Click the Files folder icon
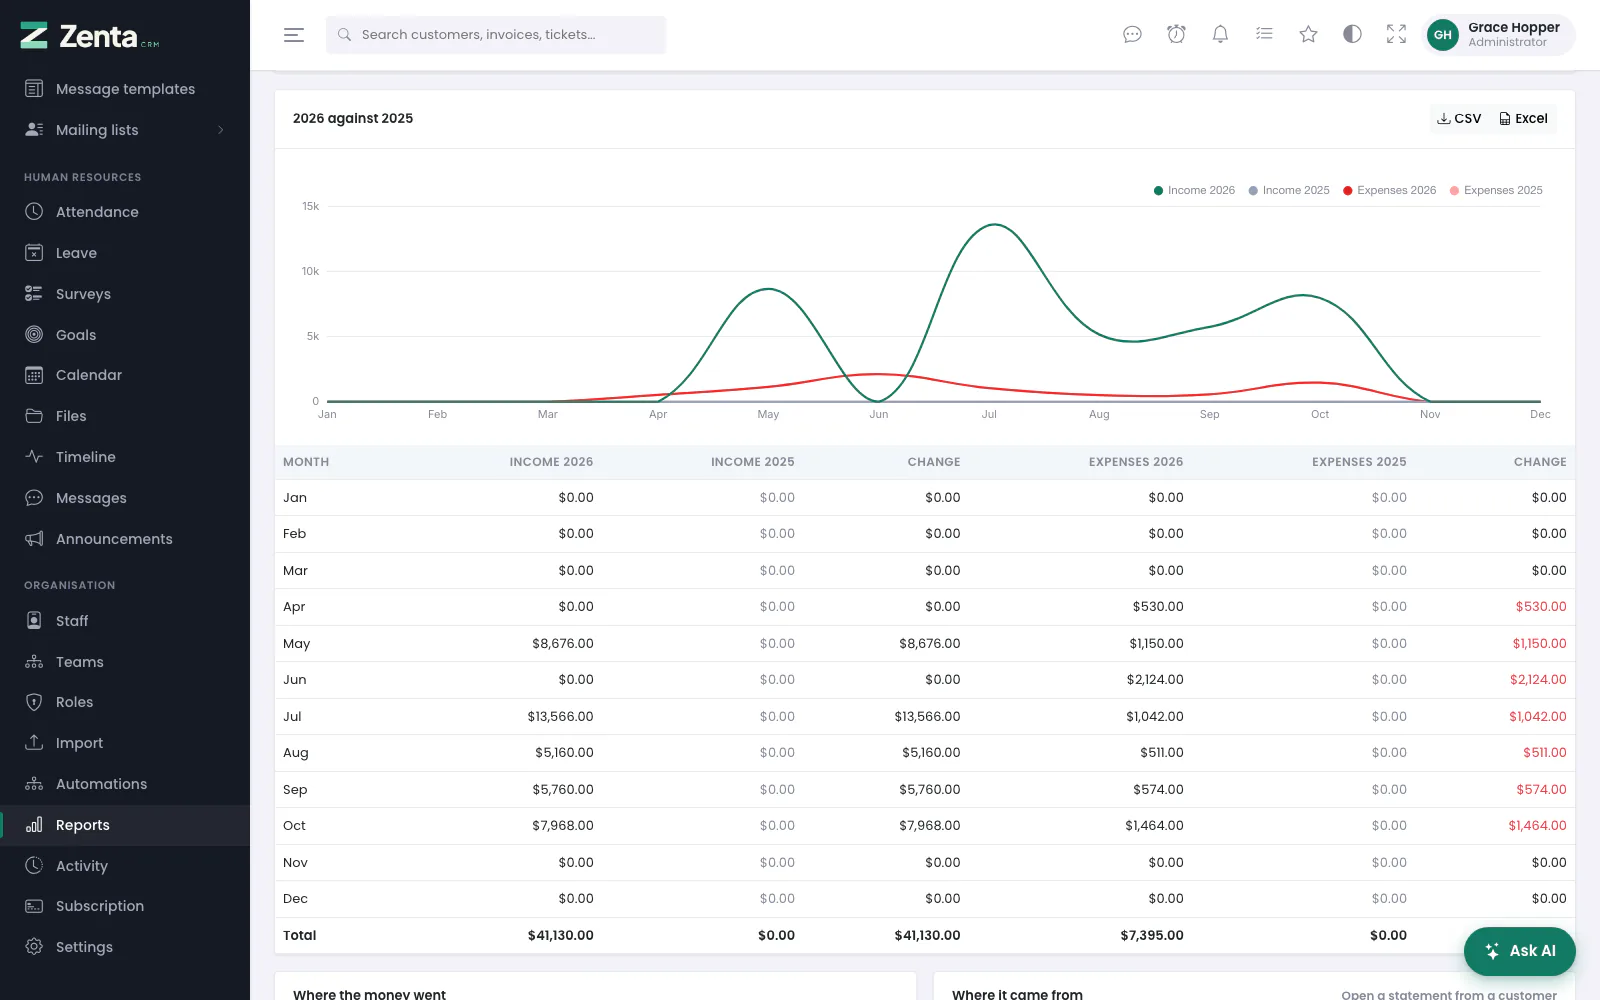Viewport: 1600px width, 1000px height. [34, 416]
